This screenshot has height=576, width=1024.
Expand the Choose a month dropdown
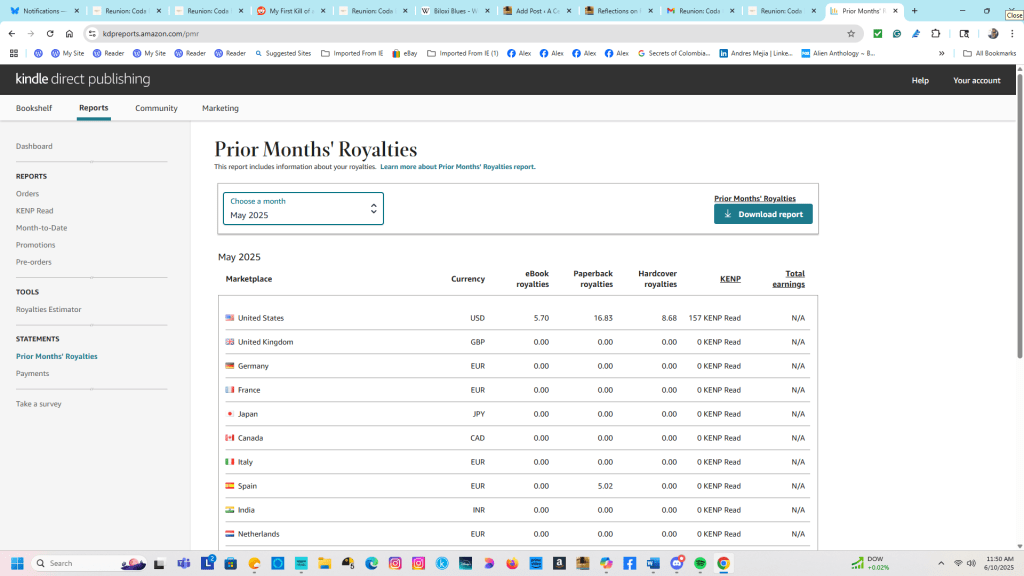(x=303, y=208)
